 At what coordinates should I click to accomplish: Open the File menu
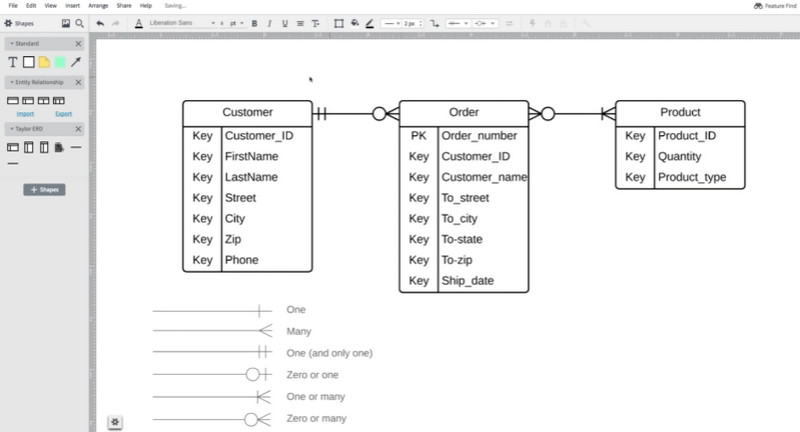point(13,6)
